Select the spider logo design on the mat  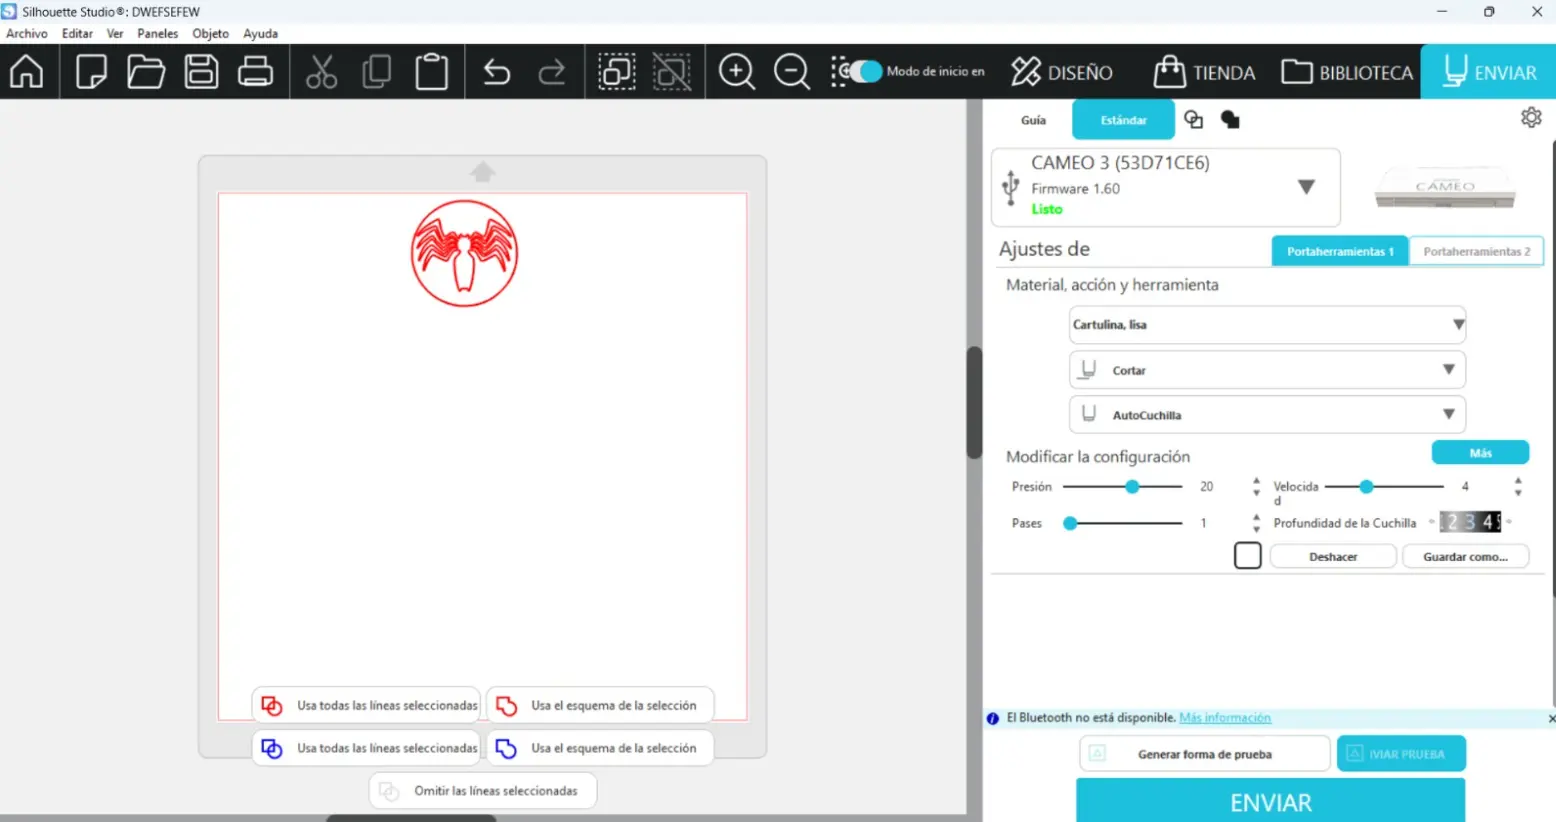pyautogui.click(x=464, y=253)
